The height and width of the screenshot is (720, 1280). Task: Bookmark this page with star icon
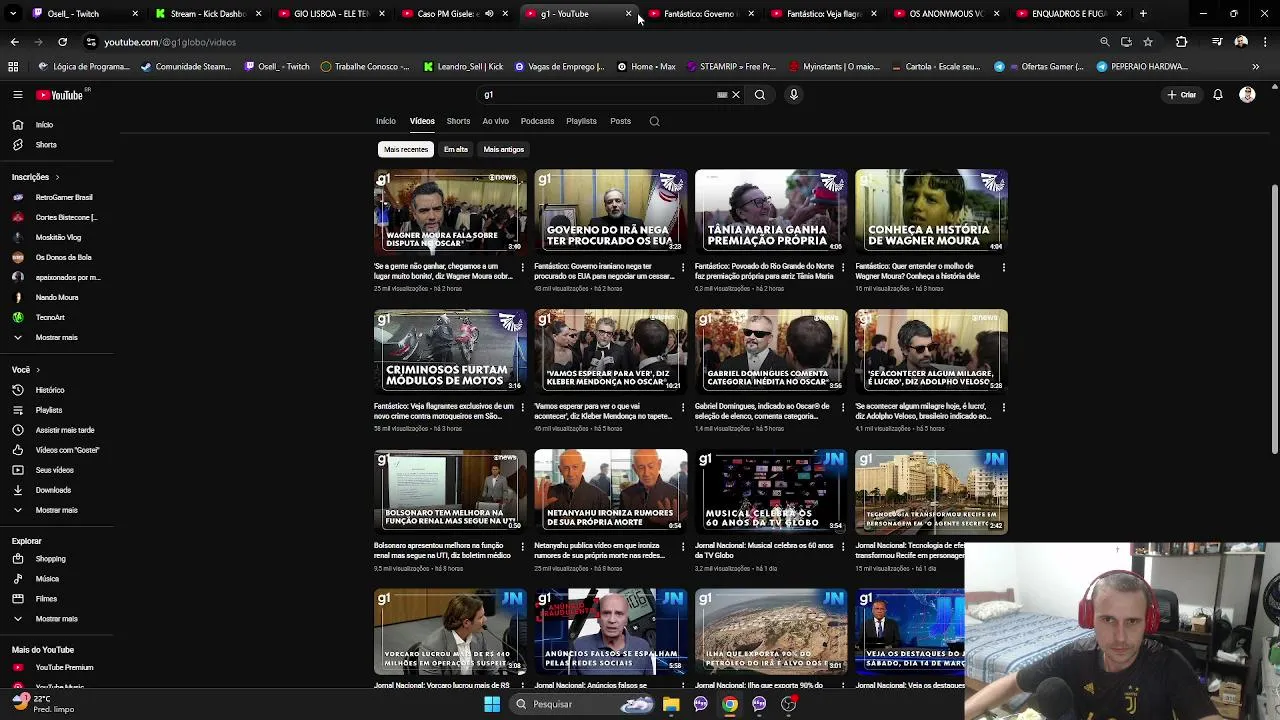(x=1148, y=42)
